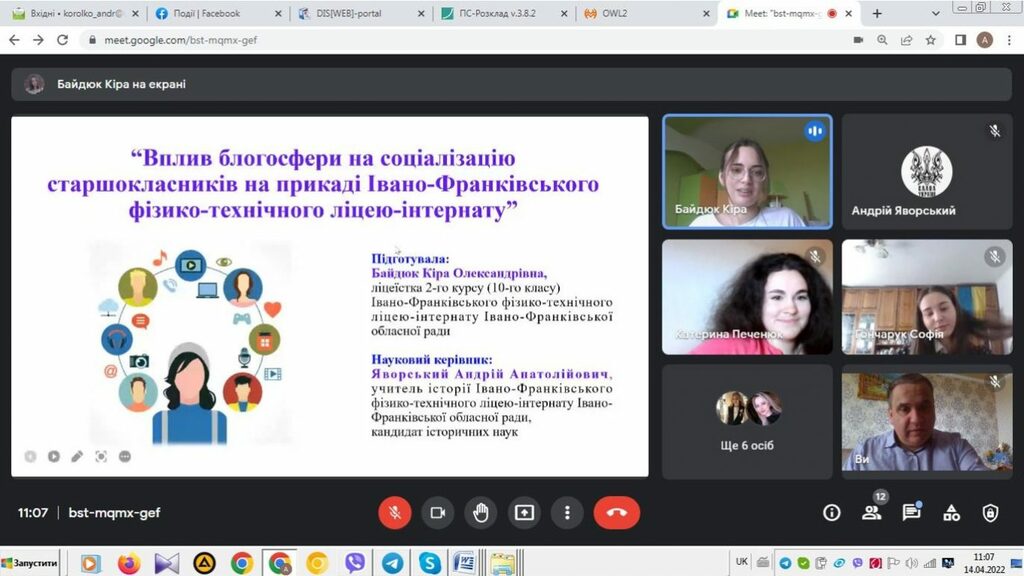Open the 'Ще 6 осіб' participants tile
Viewport: 1024px width, 576px height.
(747, 420)
